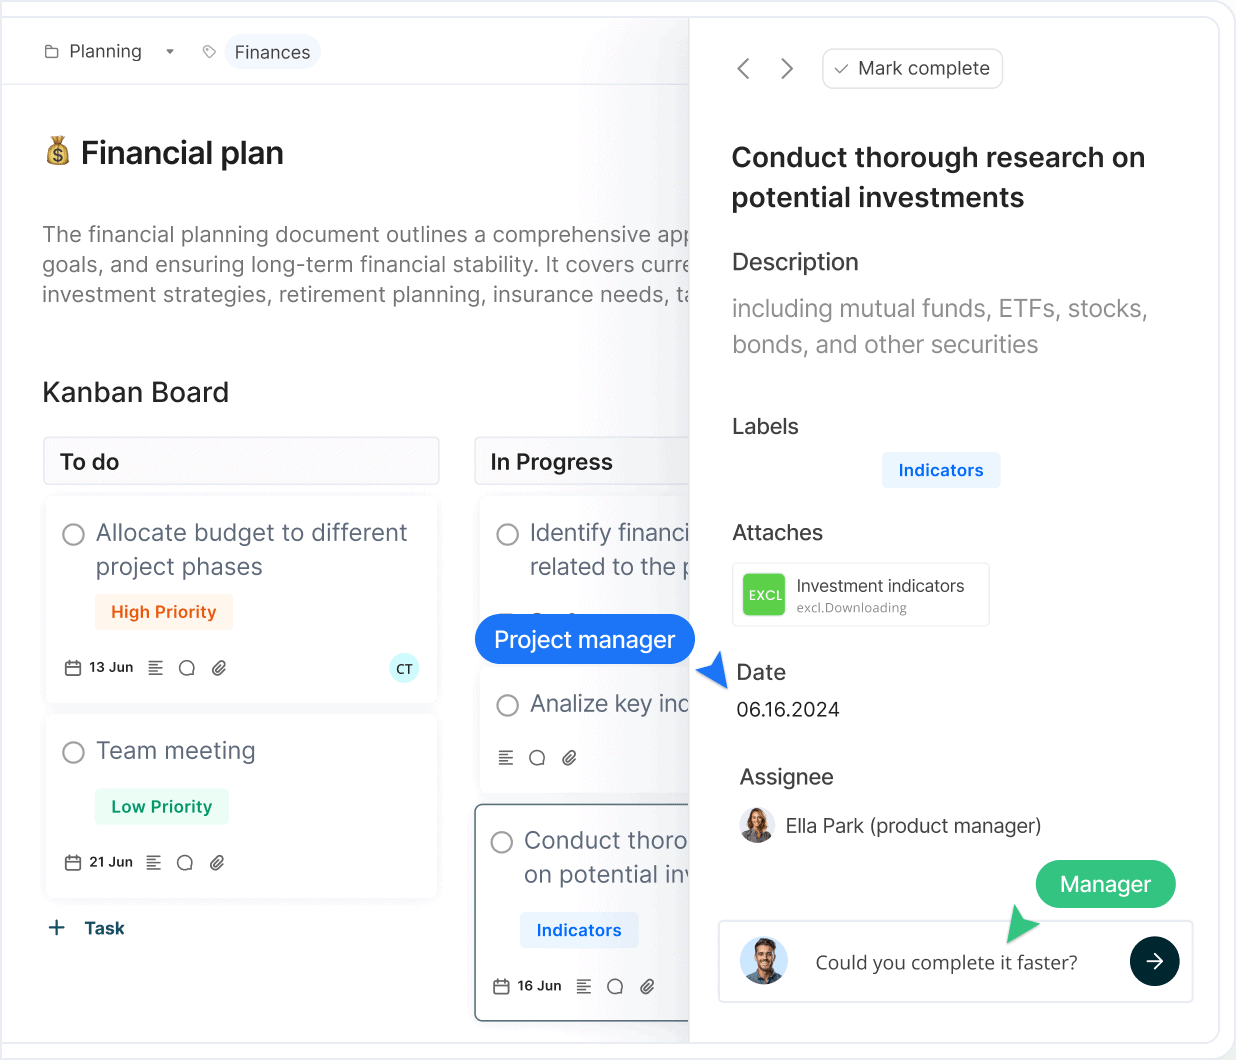Toggle the Identify financial task completion circle
The image size is (1236, 1060).
[507, 535]
